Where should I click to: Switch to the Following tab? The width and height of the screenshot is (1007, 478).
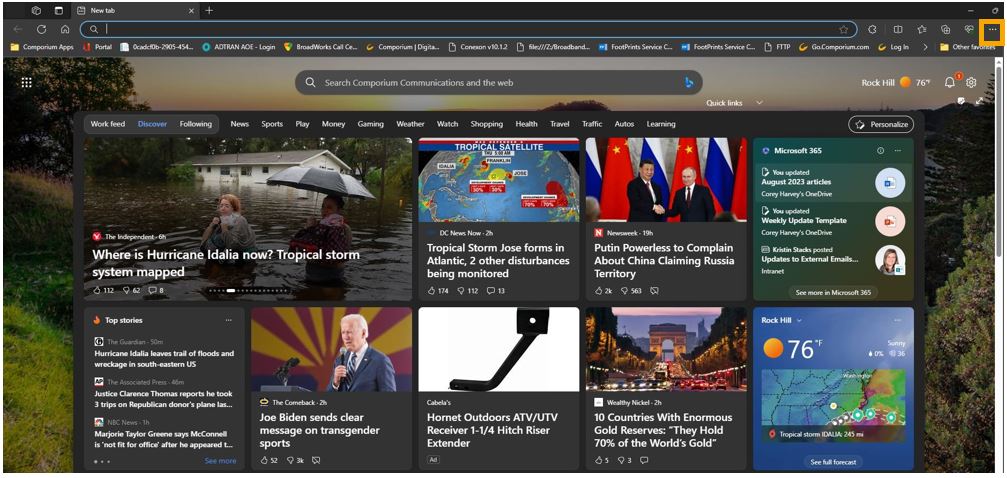195,124
